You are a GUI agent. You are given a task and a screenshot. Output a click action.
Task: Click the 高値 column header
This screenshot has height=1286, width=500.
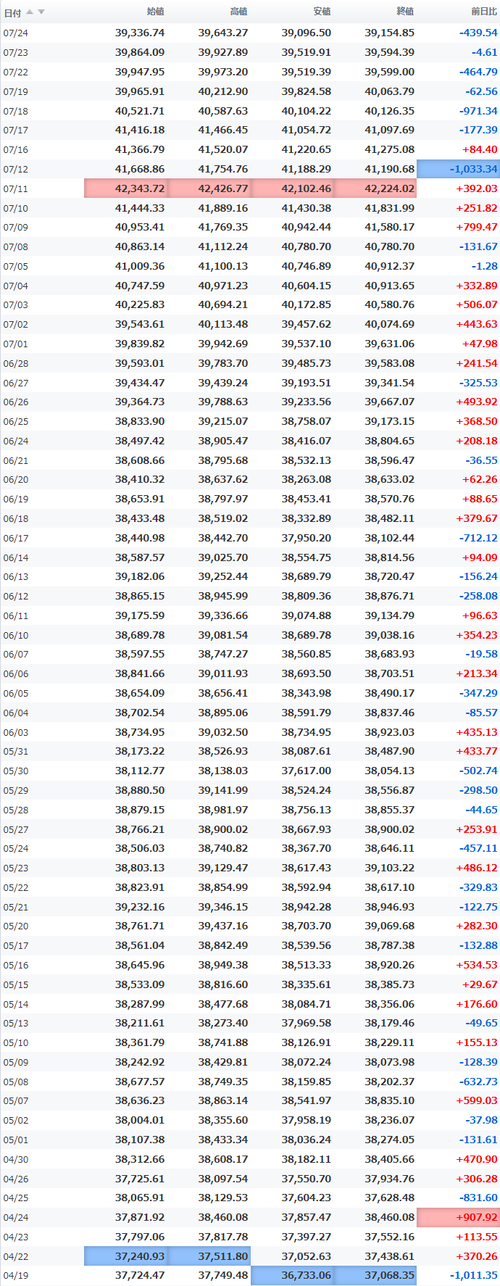click(237, 12)
